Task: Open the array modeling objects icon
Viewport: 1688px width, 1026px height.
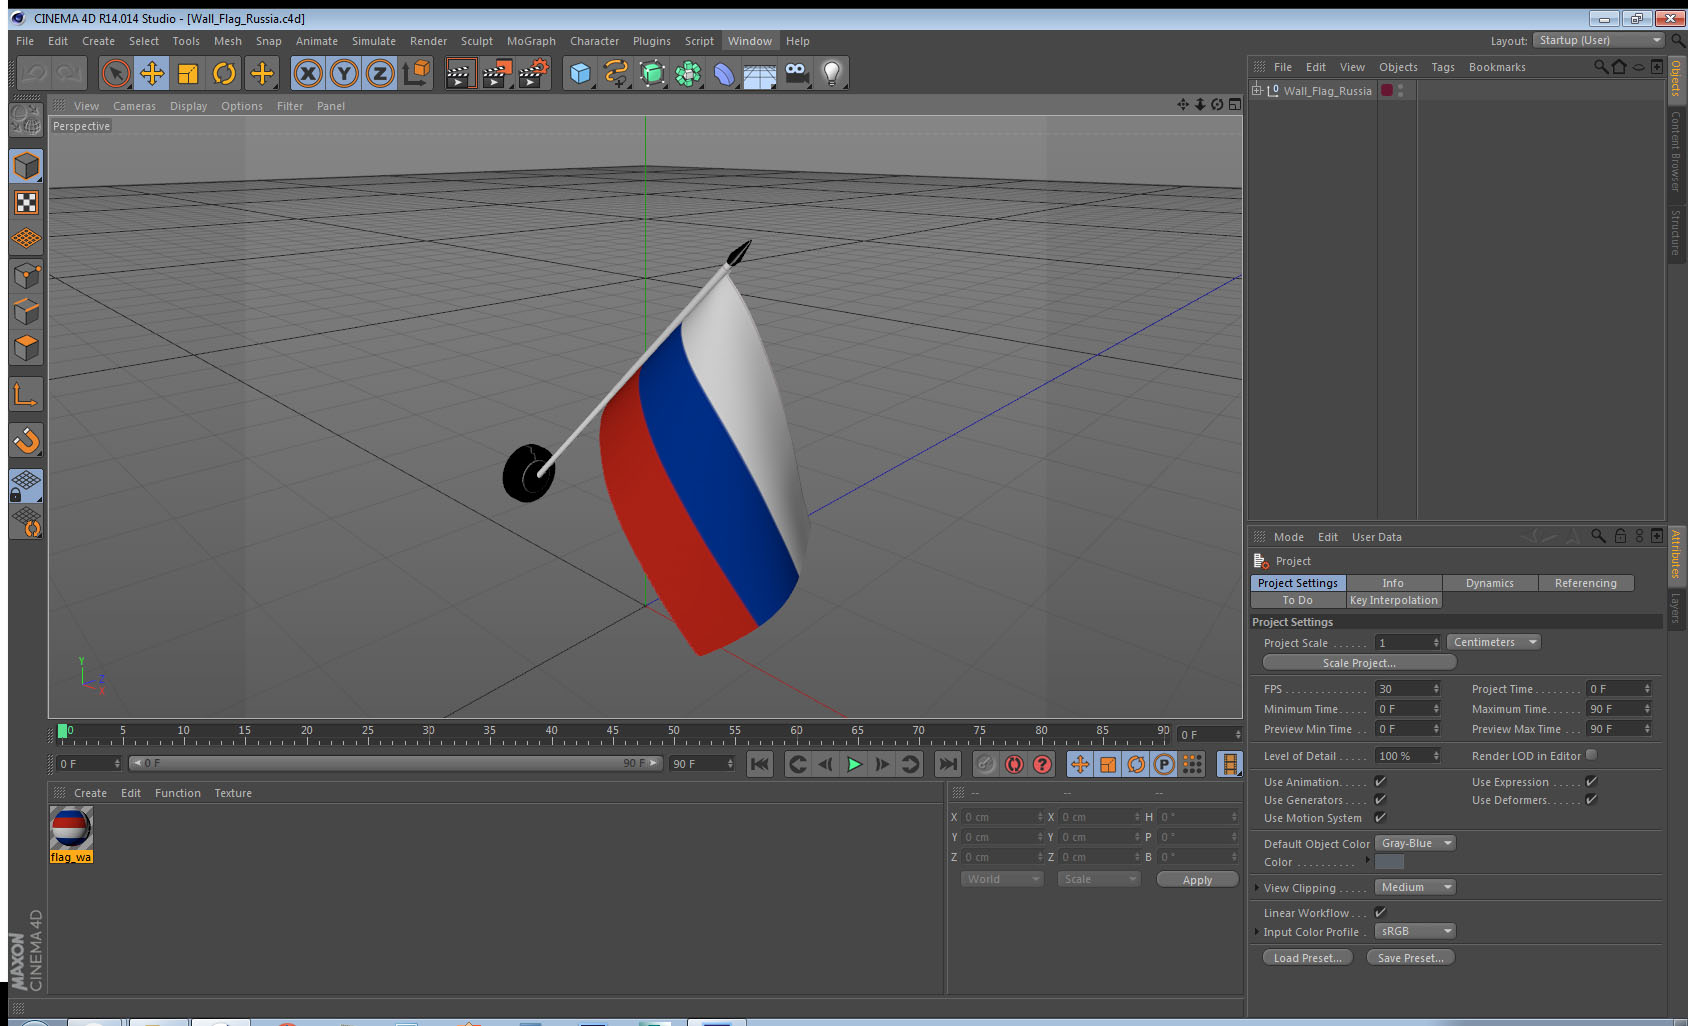Action: pyautogui.click(x=688, y=73)
